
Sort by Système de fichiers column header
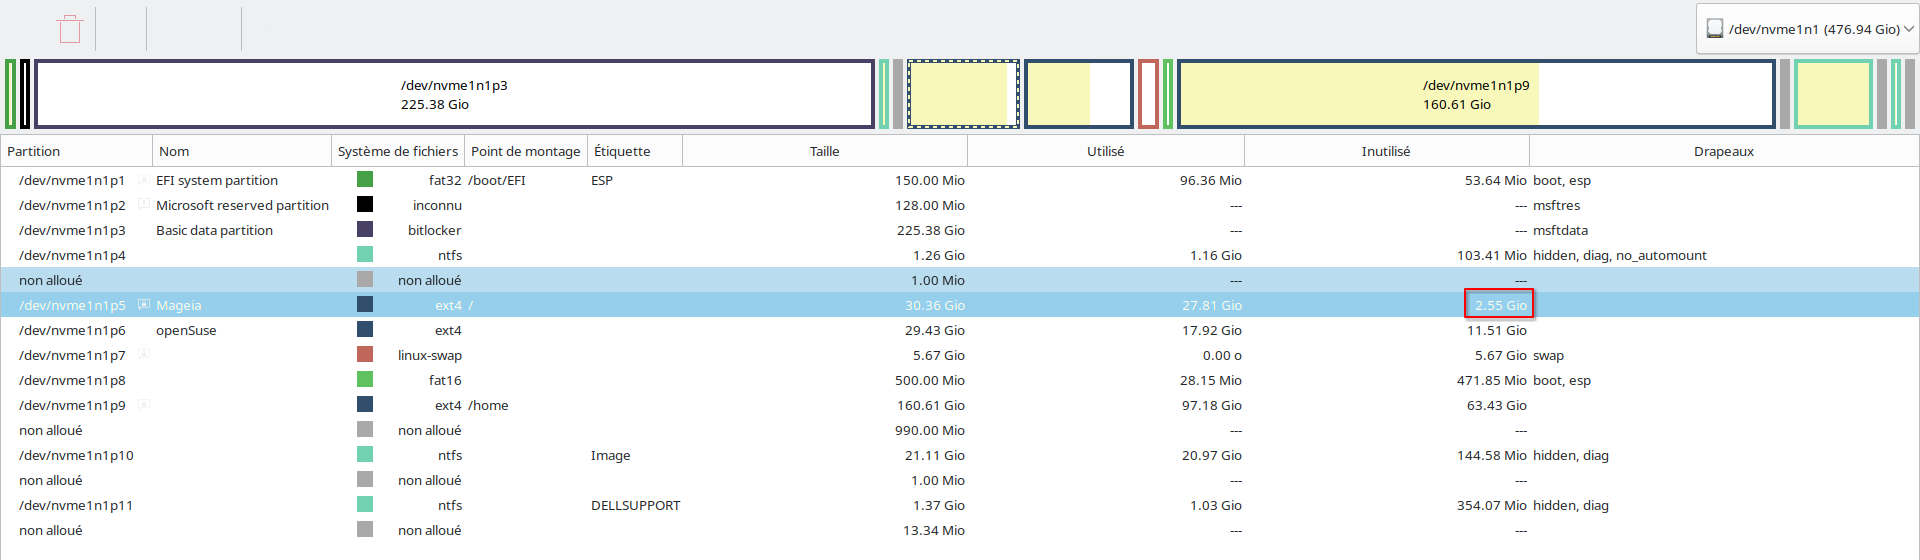point(398,151)
